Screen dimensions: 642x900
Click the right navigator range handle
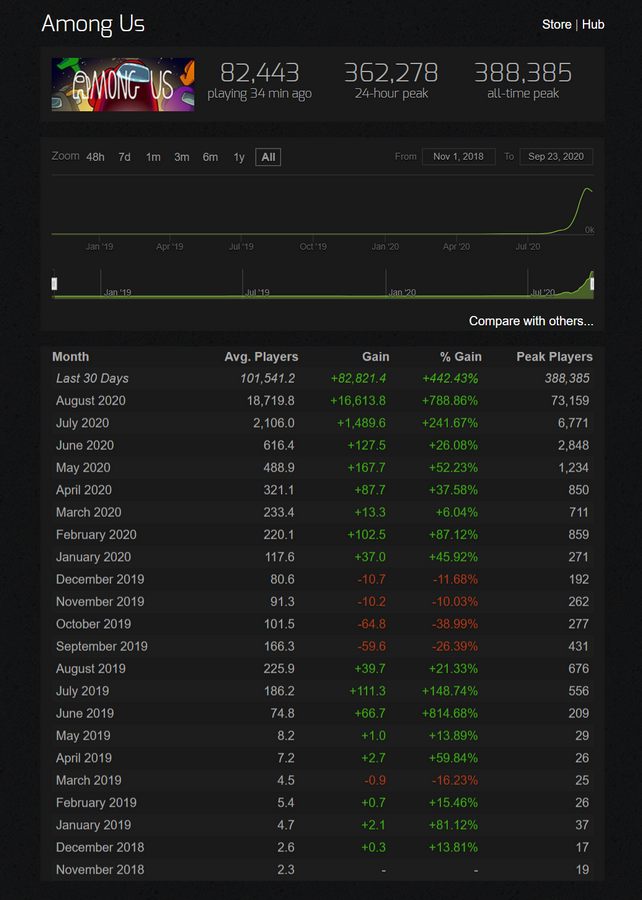[x=592, y=284]
